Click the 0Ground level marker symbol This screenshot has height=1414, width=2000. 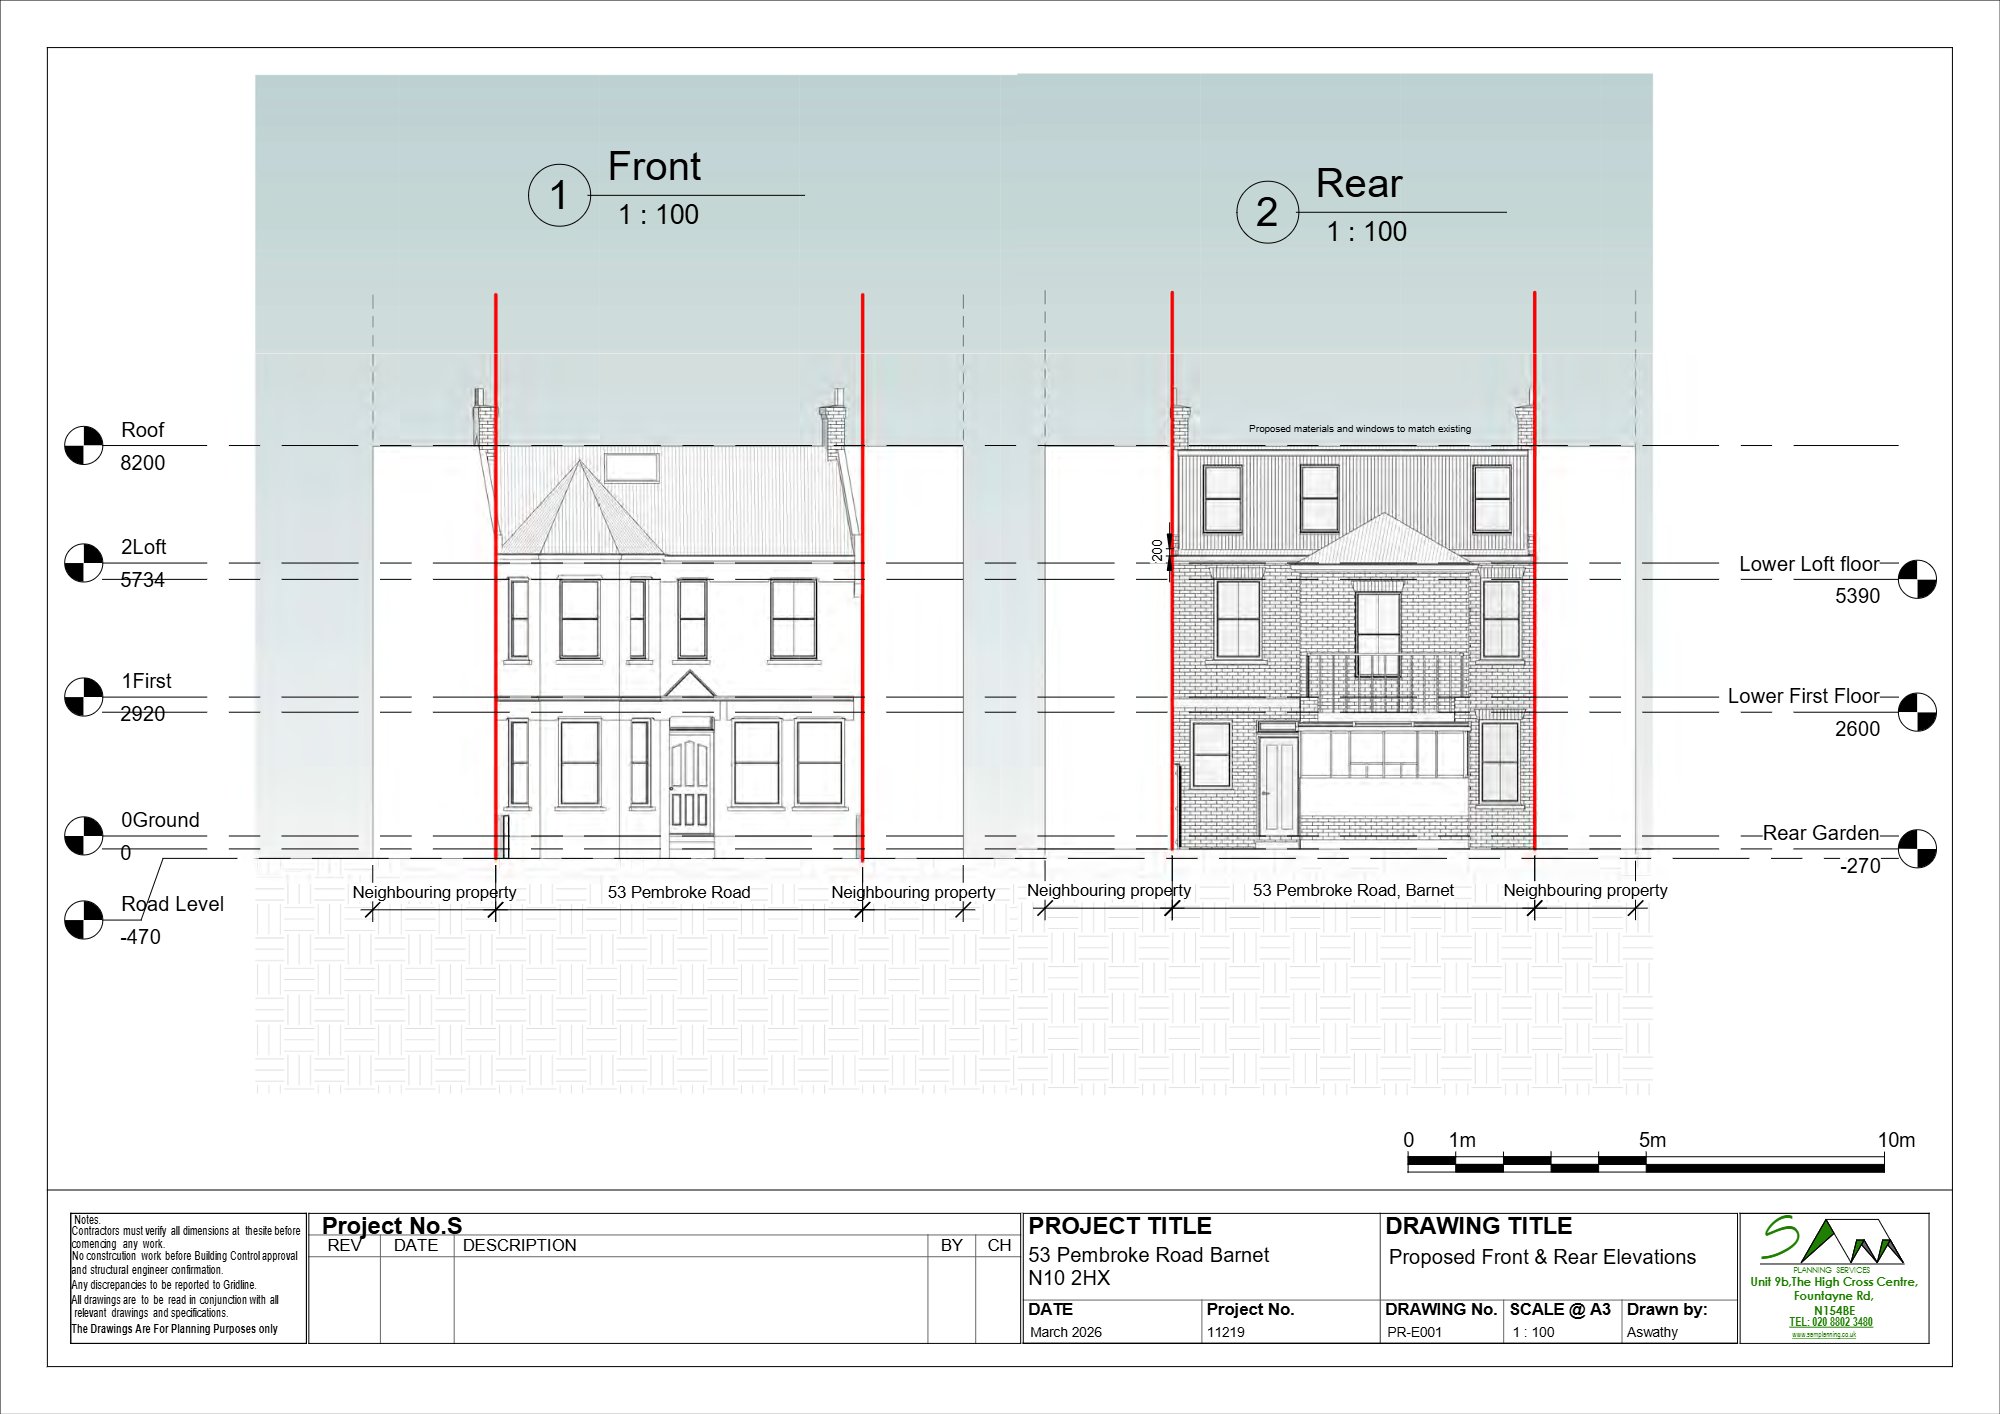click(84, 836)
